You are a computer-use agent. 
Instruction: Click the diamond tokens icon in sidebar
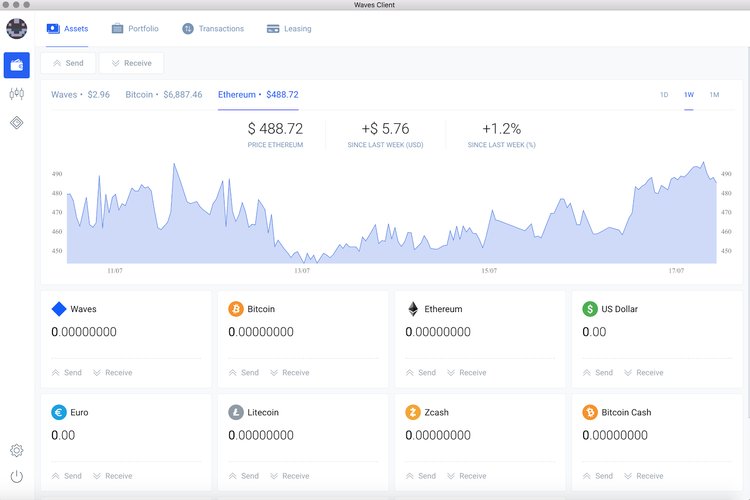click(x=17, y=123)
